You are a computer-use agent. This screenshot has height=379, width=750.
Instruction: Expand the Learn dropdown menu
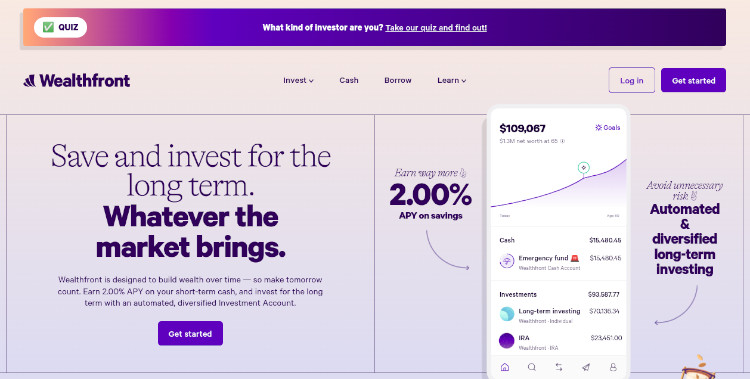coord(452,80)
